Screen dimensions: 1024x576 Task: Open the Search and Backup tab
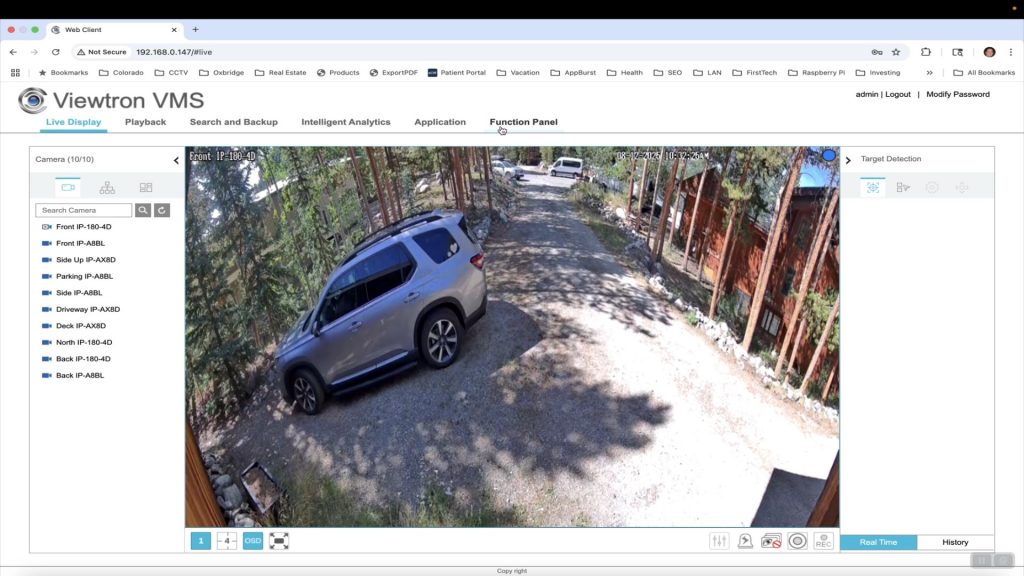(234, 122)
